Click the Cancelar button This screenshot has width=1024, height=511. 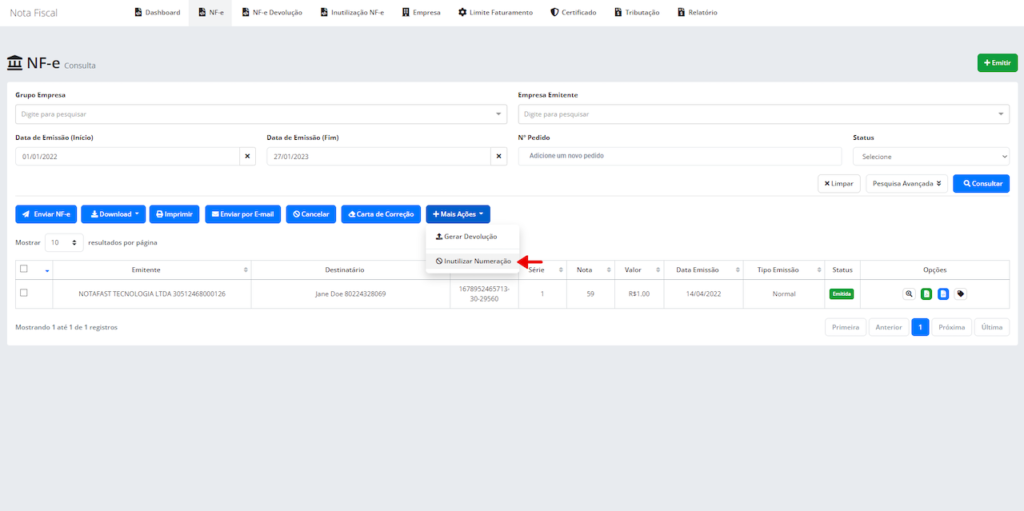[311, 214]
